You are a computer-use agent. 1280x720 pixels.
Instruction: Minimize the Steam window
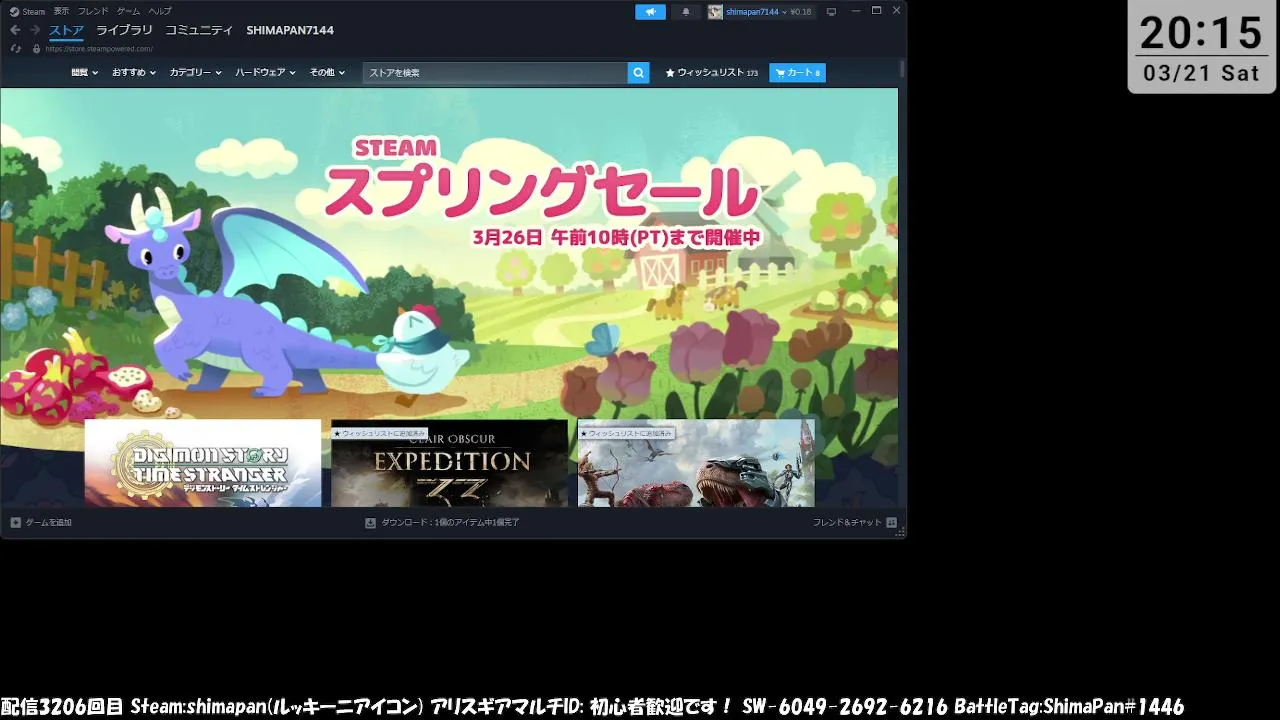pos(856,11)
